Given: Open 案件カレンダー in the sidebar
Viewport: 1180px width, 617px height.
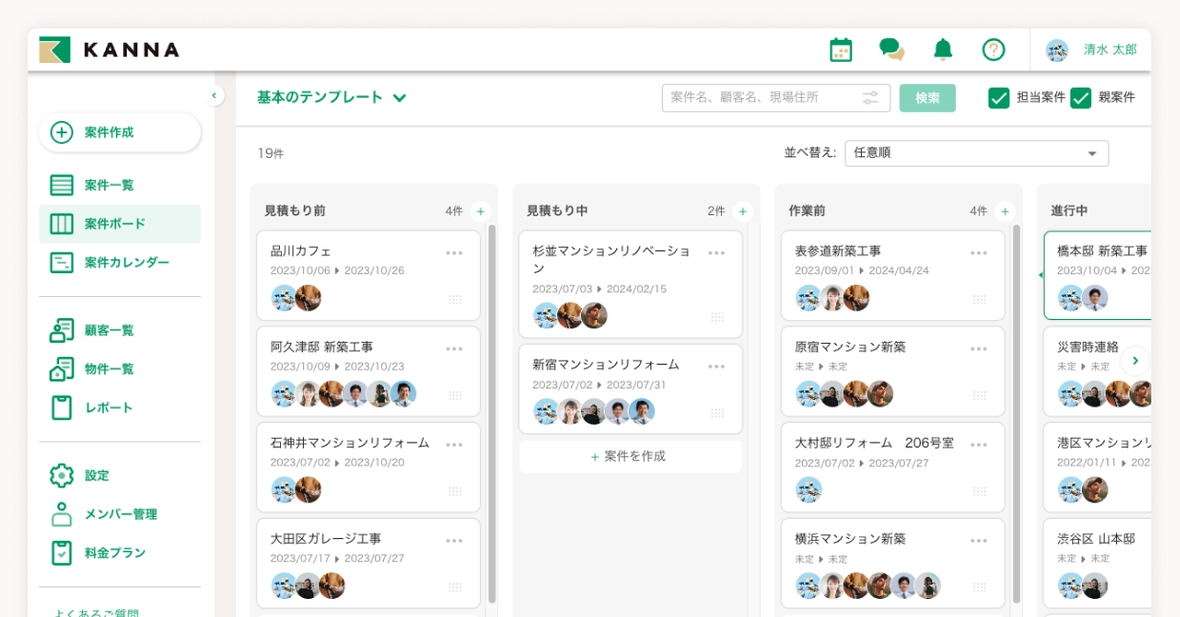Looking at the screenshot, I should point(120,263).
